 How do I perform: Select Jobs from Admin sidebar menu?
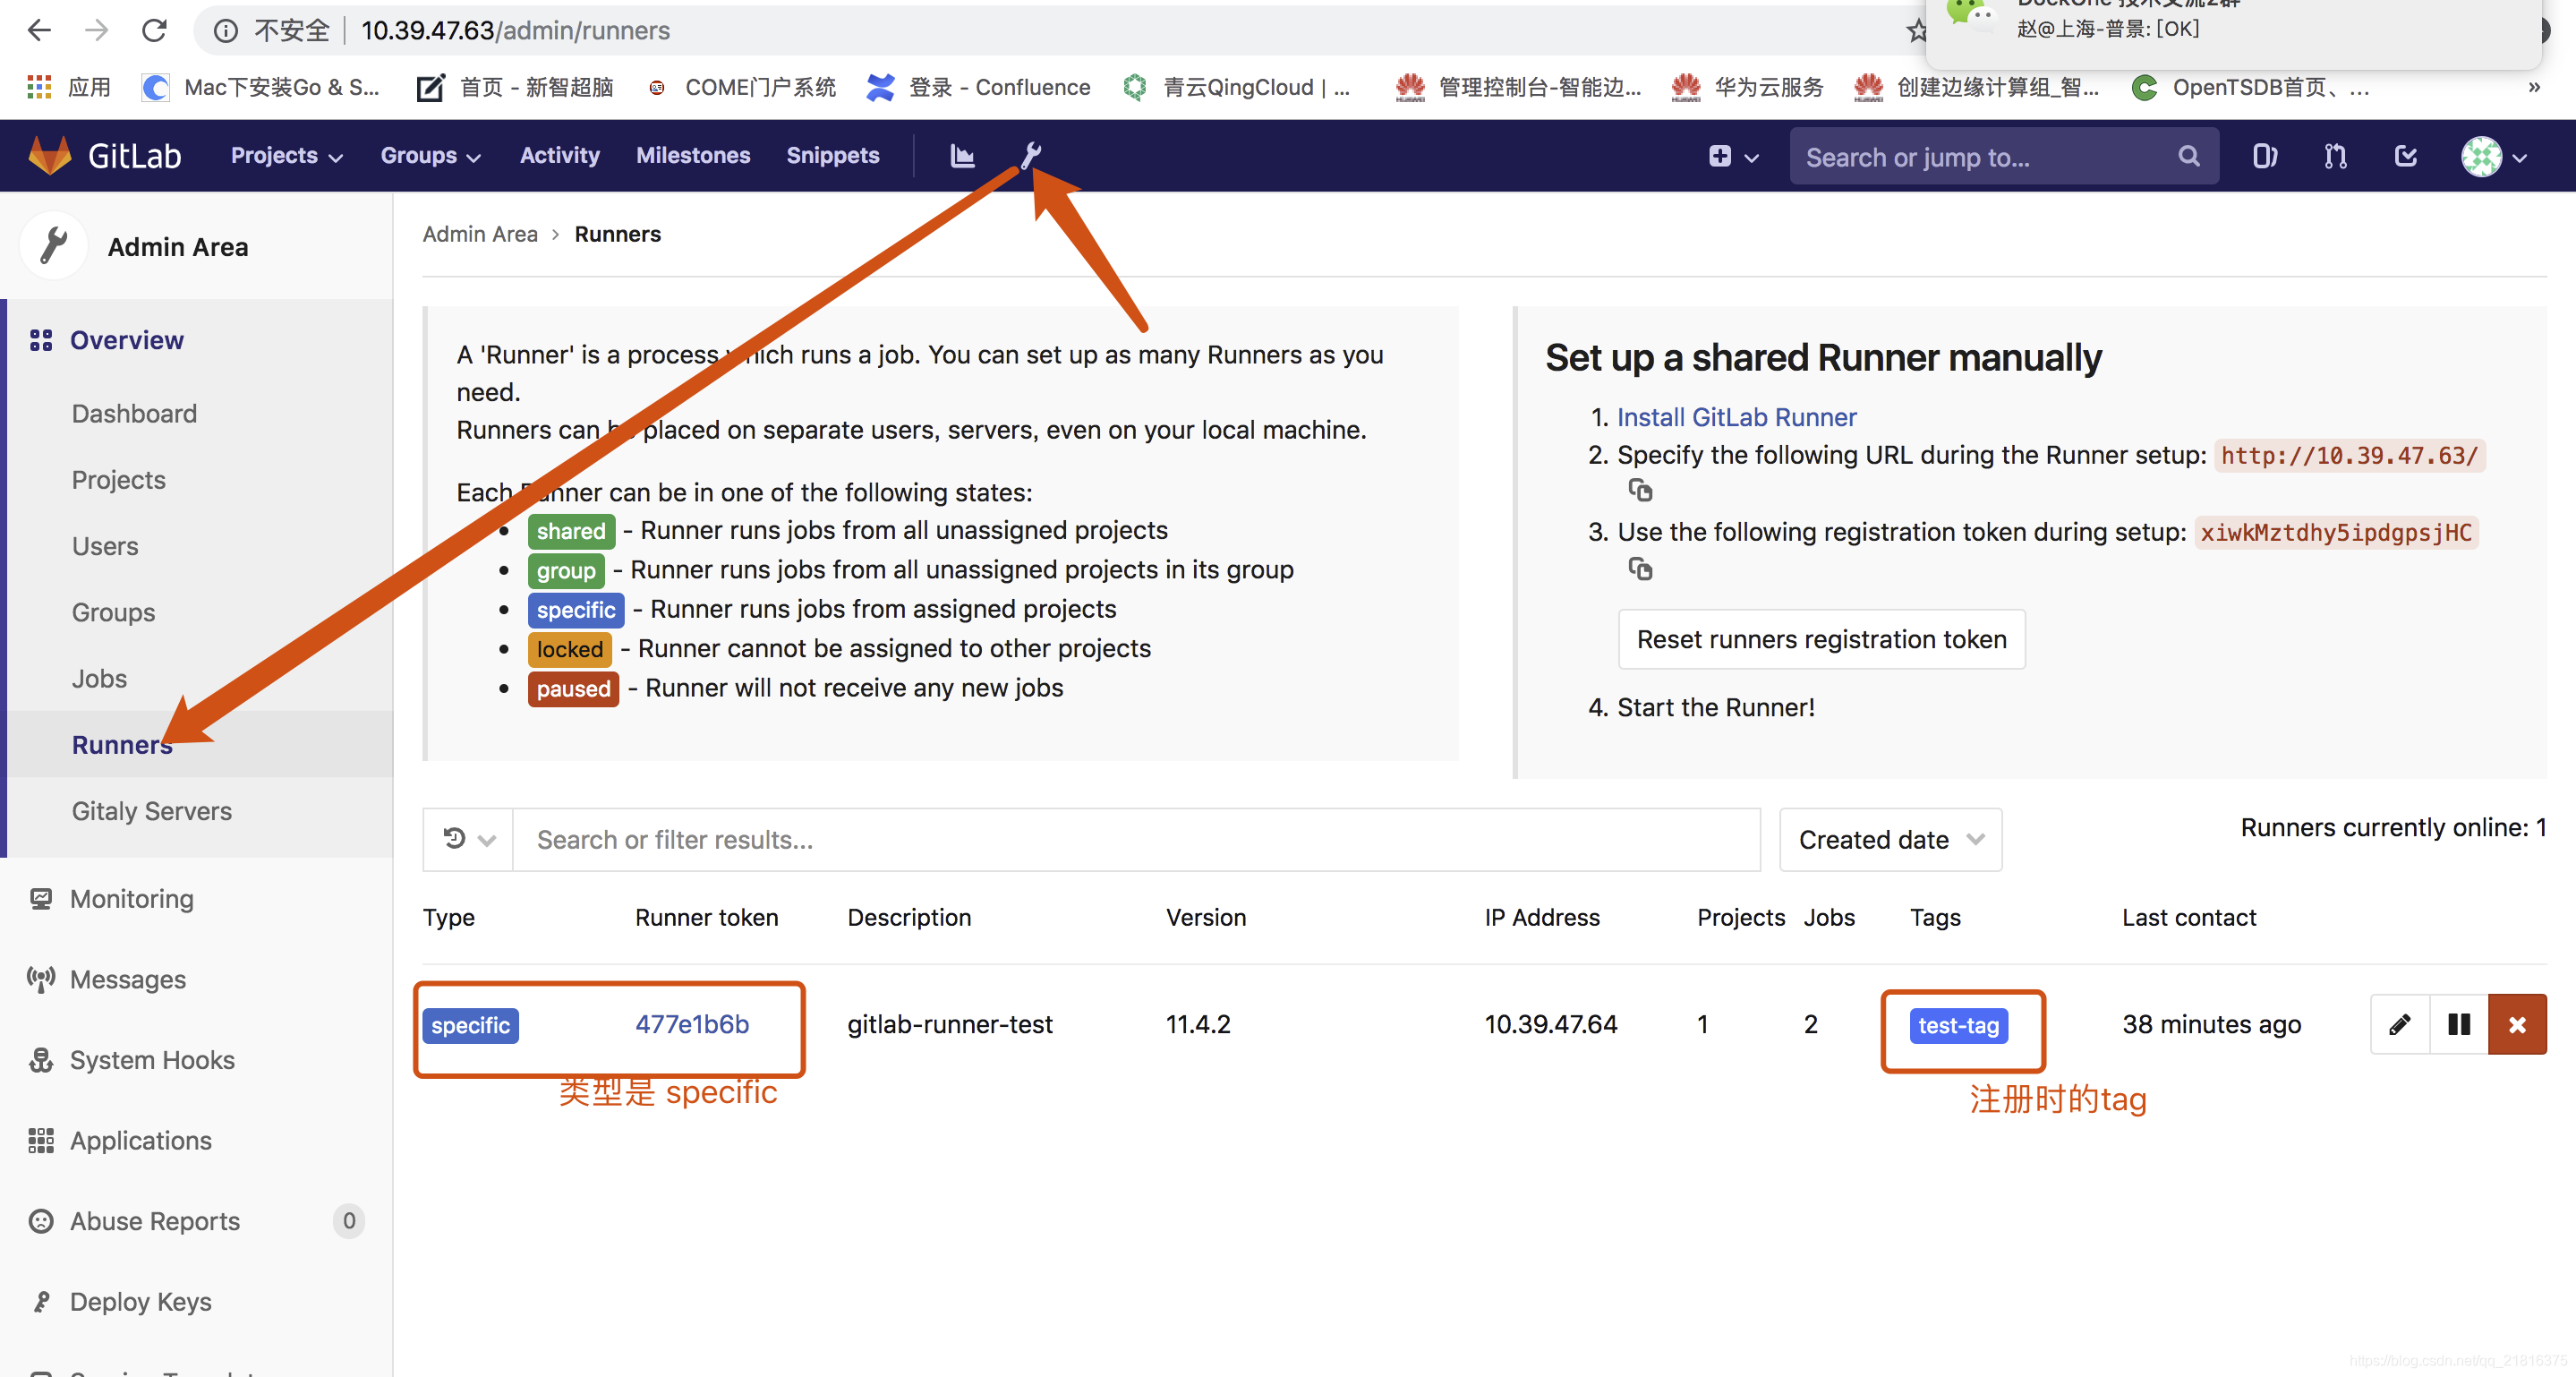pos(97,679)
